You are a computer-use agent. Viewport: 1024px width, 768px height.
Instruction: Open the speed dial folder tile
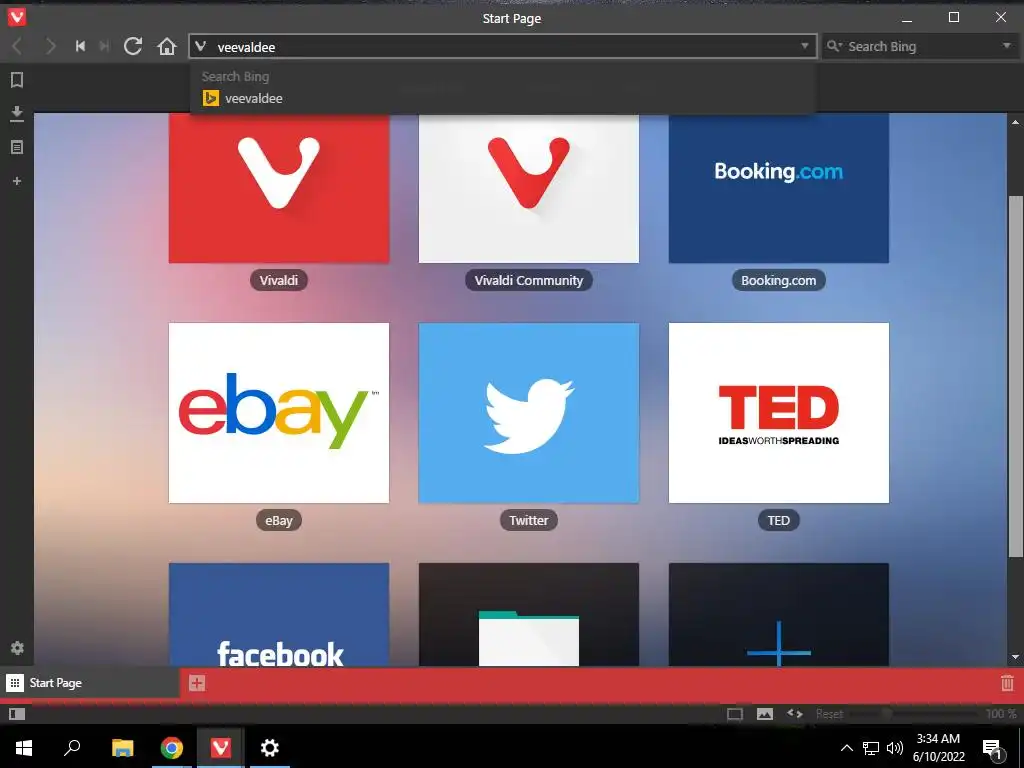(529, 615)
